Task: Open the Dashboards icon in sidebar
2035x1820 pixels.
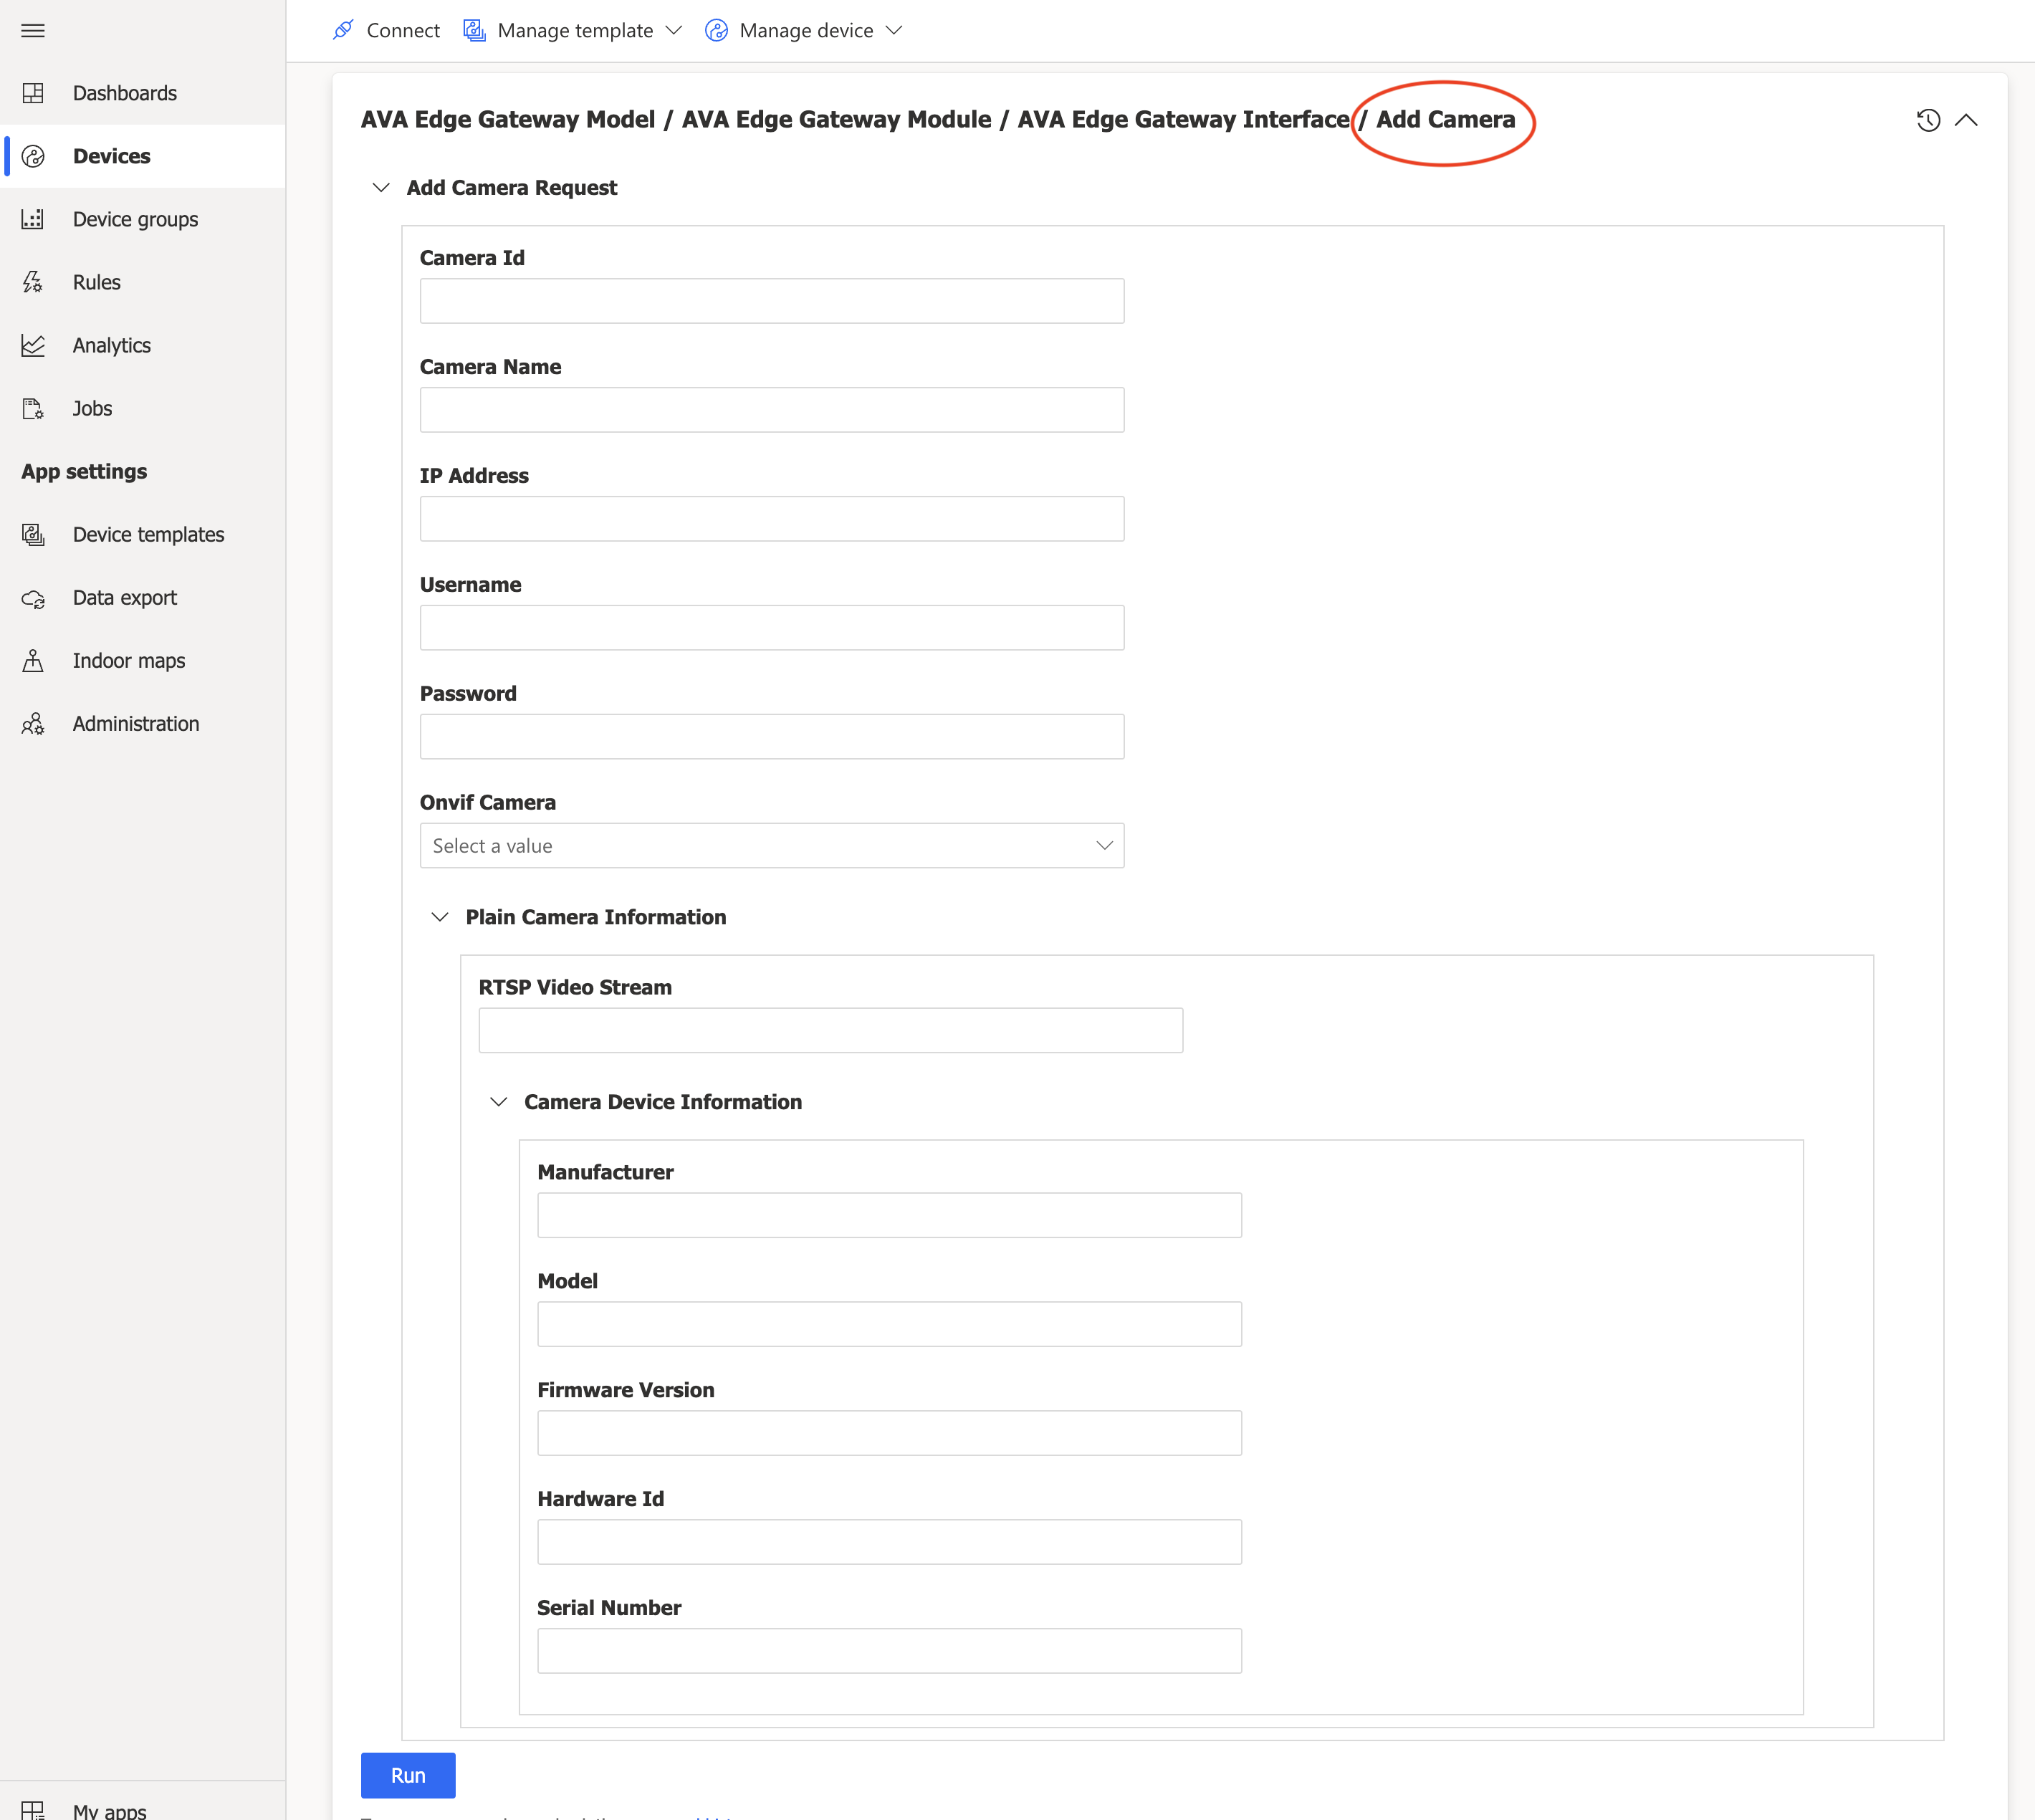Action: click(x=33, y=93)
